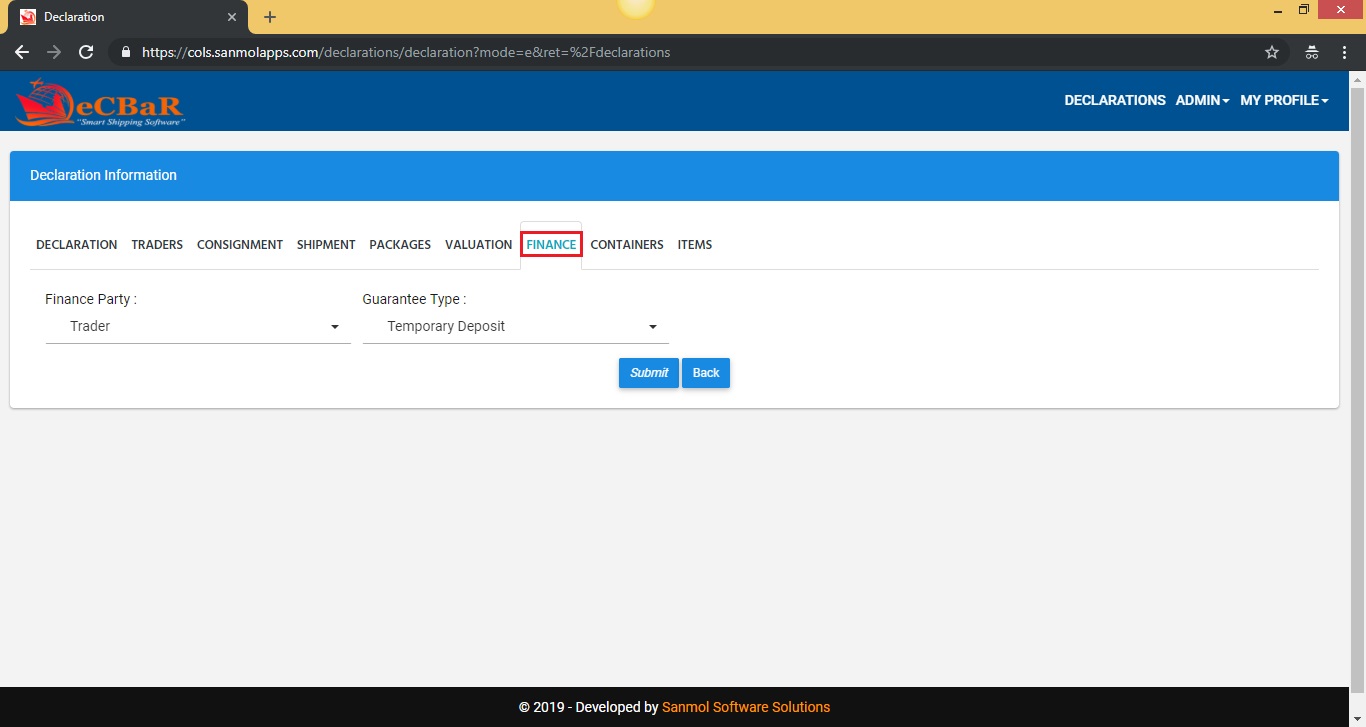Switch to the ITEMS tab
1366x727 pixels.
click(x=695, y=245)
